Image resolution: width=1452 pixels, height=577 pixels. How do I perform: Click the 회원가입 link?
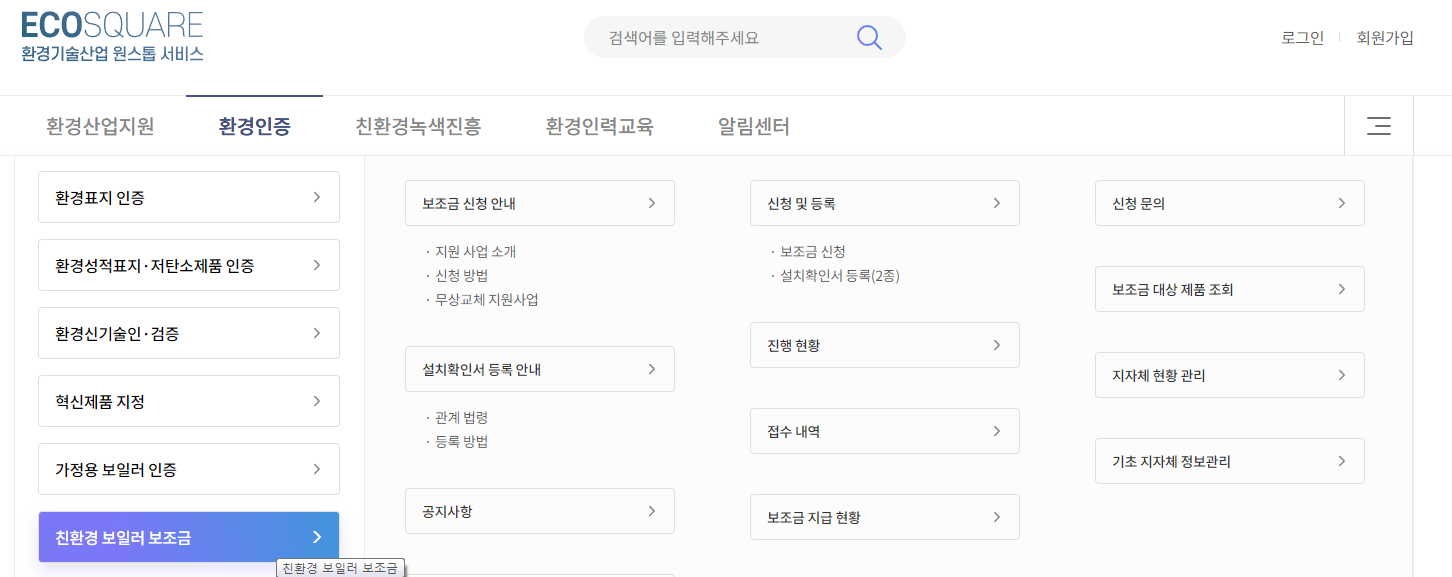(1385, 37)
